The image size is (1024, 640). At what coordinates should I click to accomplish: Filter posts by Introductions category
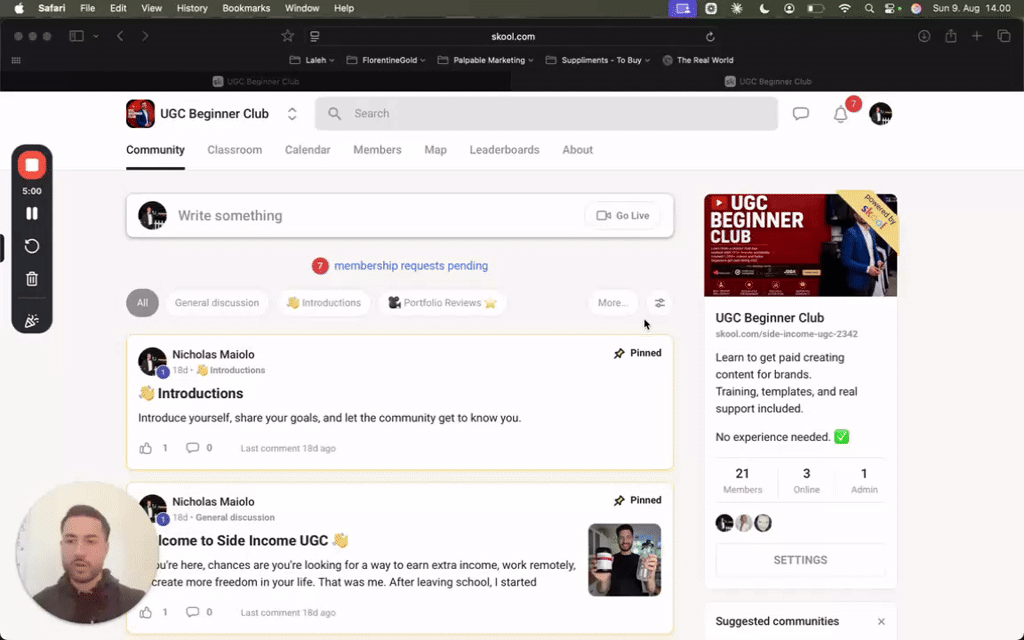click(324, 303)
